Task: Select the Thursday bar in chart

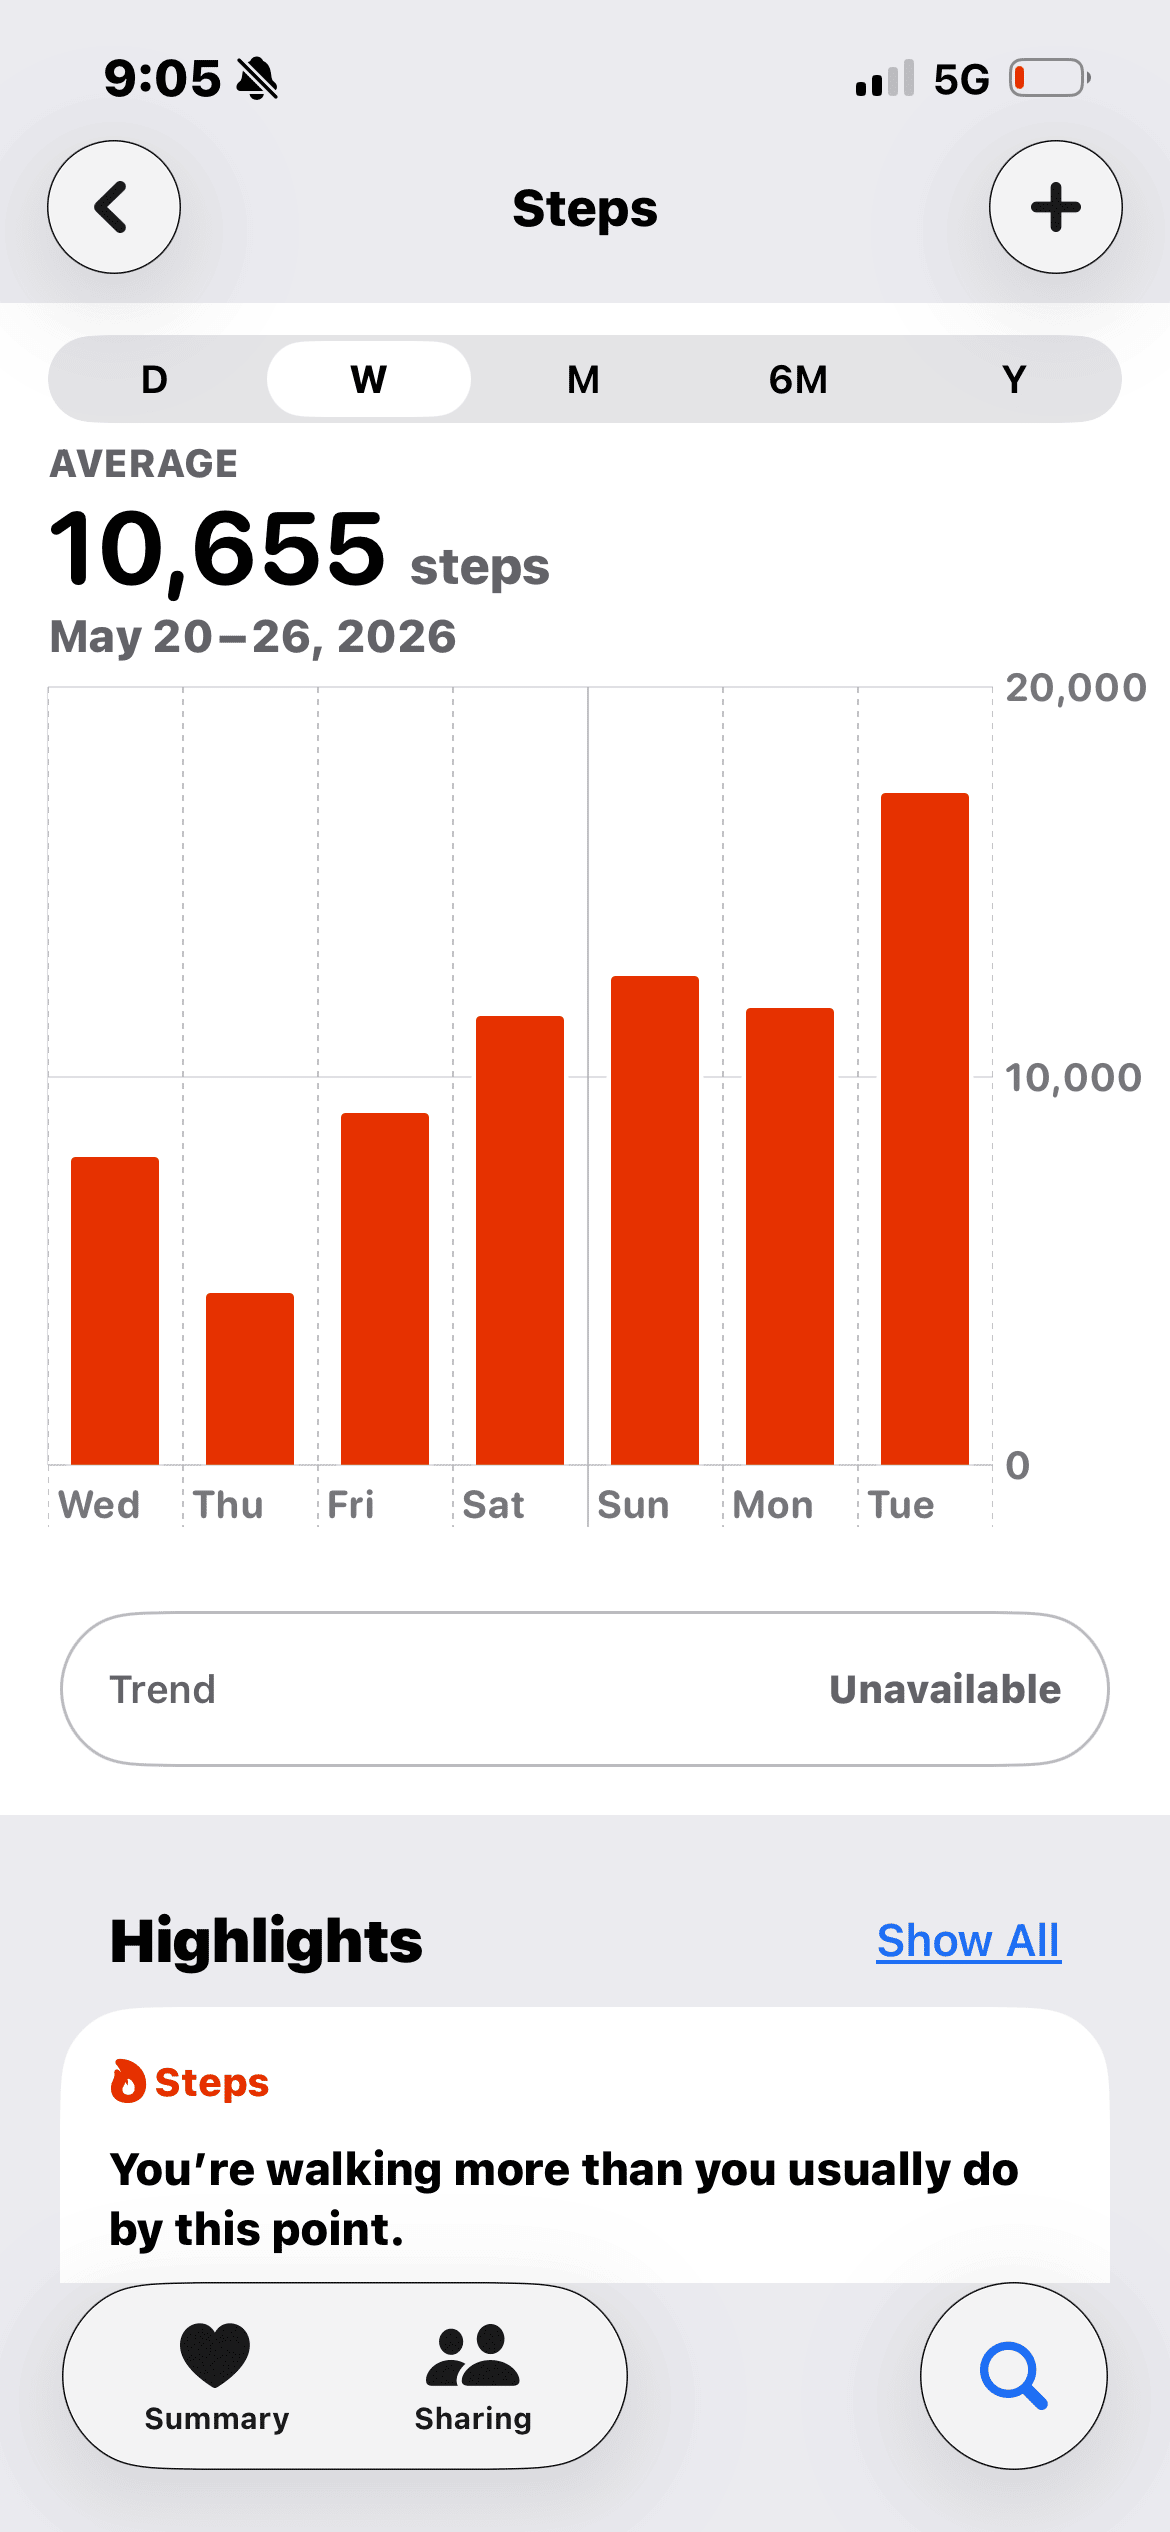Action: tap(250, 1379)
